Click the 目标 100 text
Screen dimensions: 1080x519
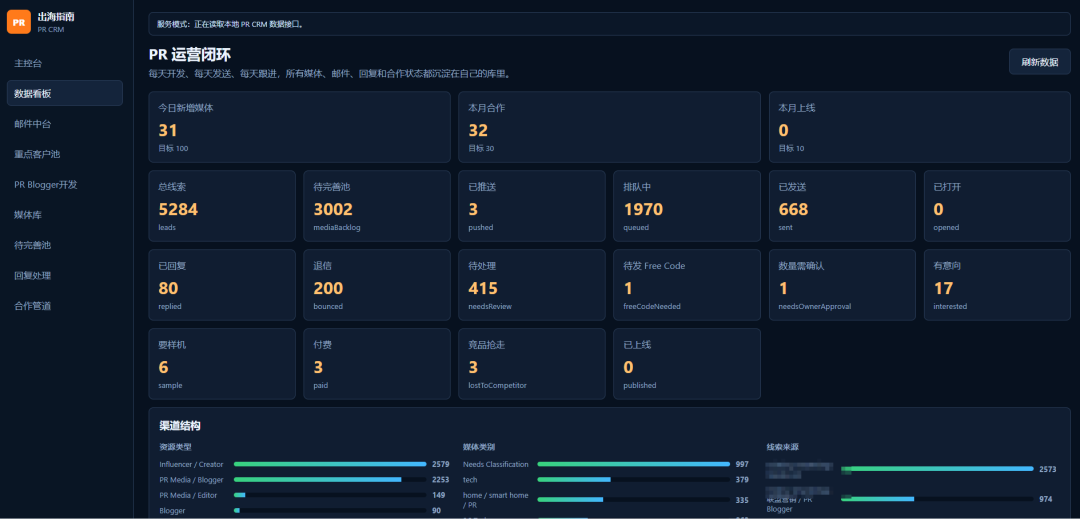pos(173,149)
